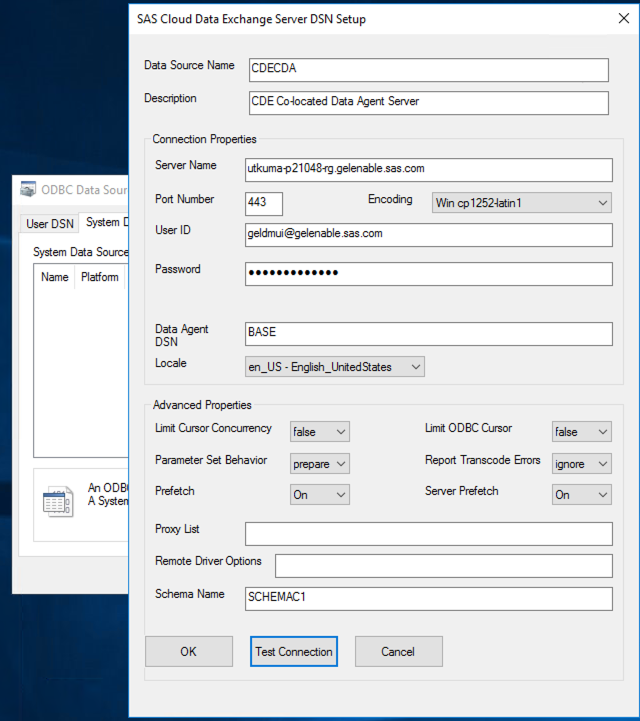The width and height of the screenshot is (640, 721).
Task: Select System DSN tab in ODBC window
Action: point(105,222)
